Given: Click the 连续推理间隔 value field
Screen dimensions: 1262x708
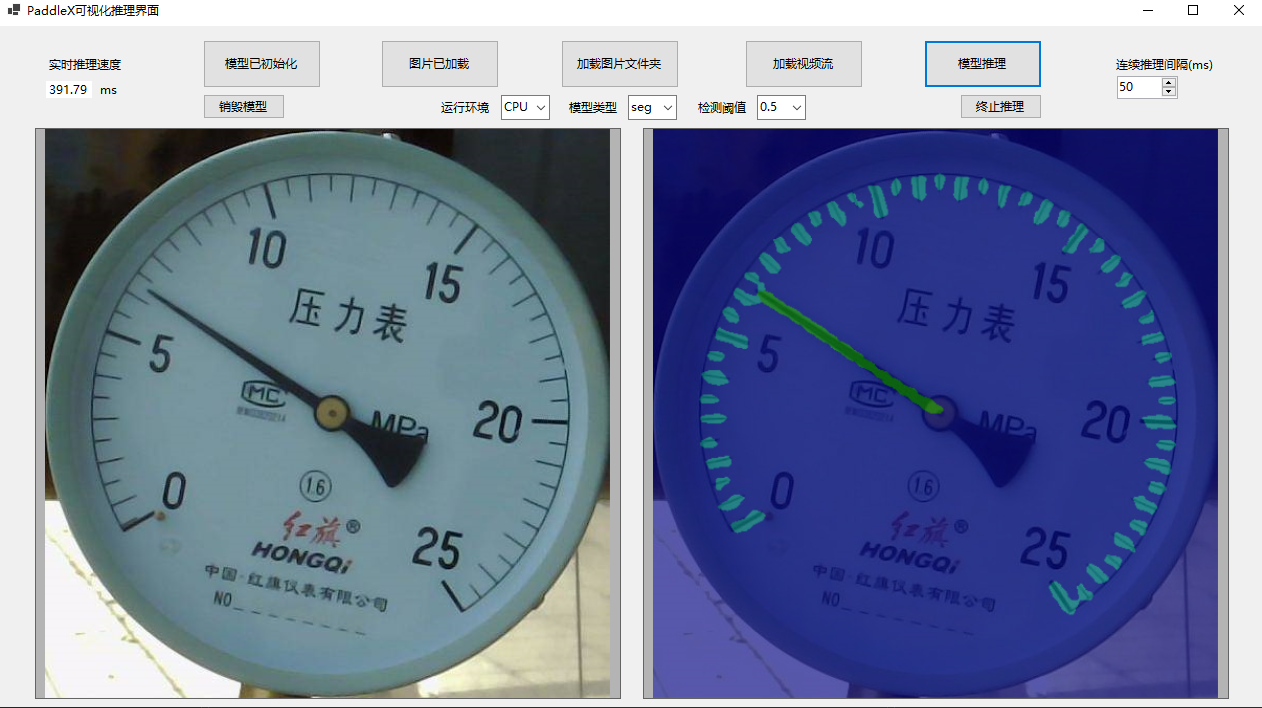Looking at the screenshot, I should (1139, 88).
